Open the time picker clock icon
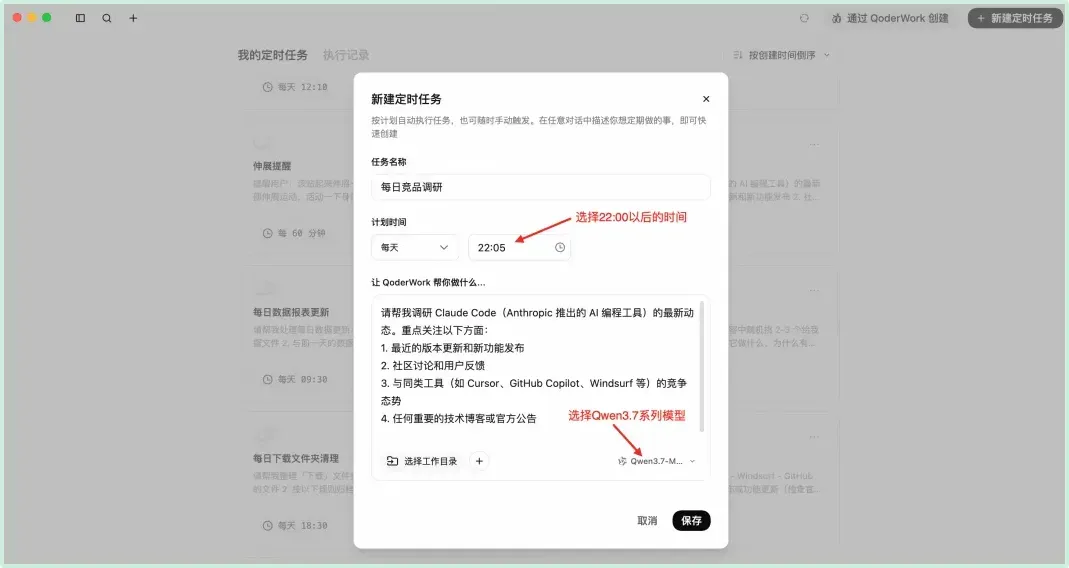1069x568 pixels. 560,248
